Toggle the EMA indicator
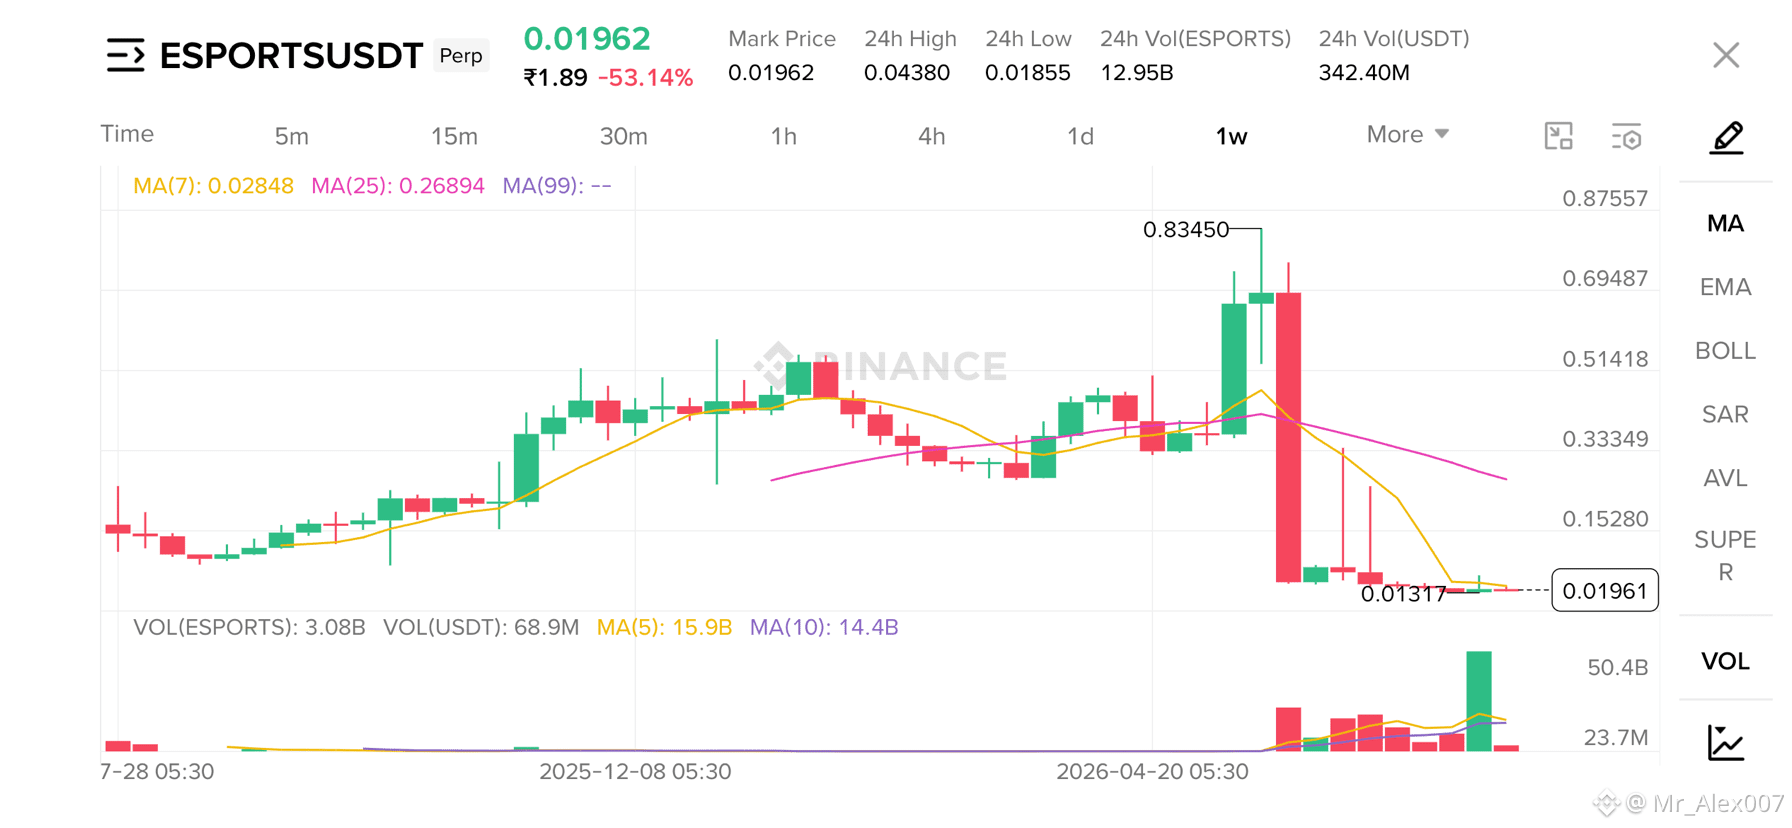The image size is (1792, 828). pyautogui.click(x=1725, y=287)
